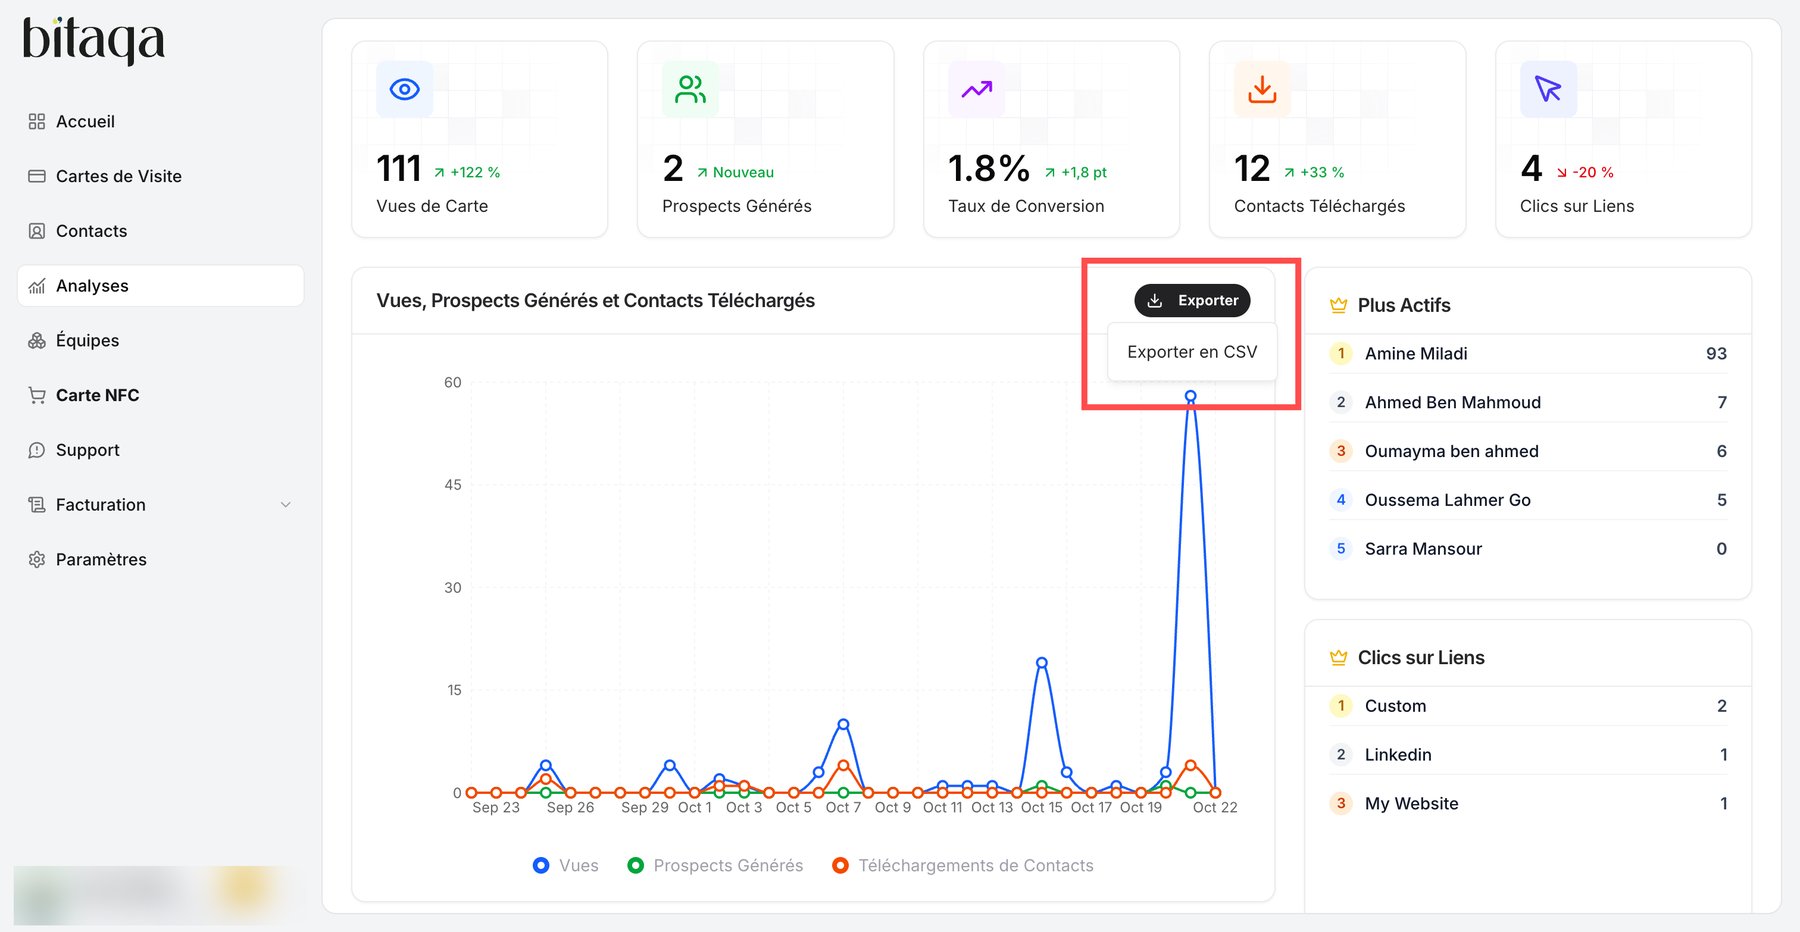Open the Exporter dropdown button

pyautogui.click(x=1192, y=301)
